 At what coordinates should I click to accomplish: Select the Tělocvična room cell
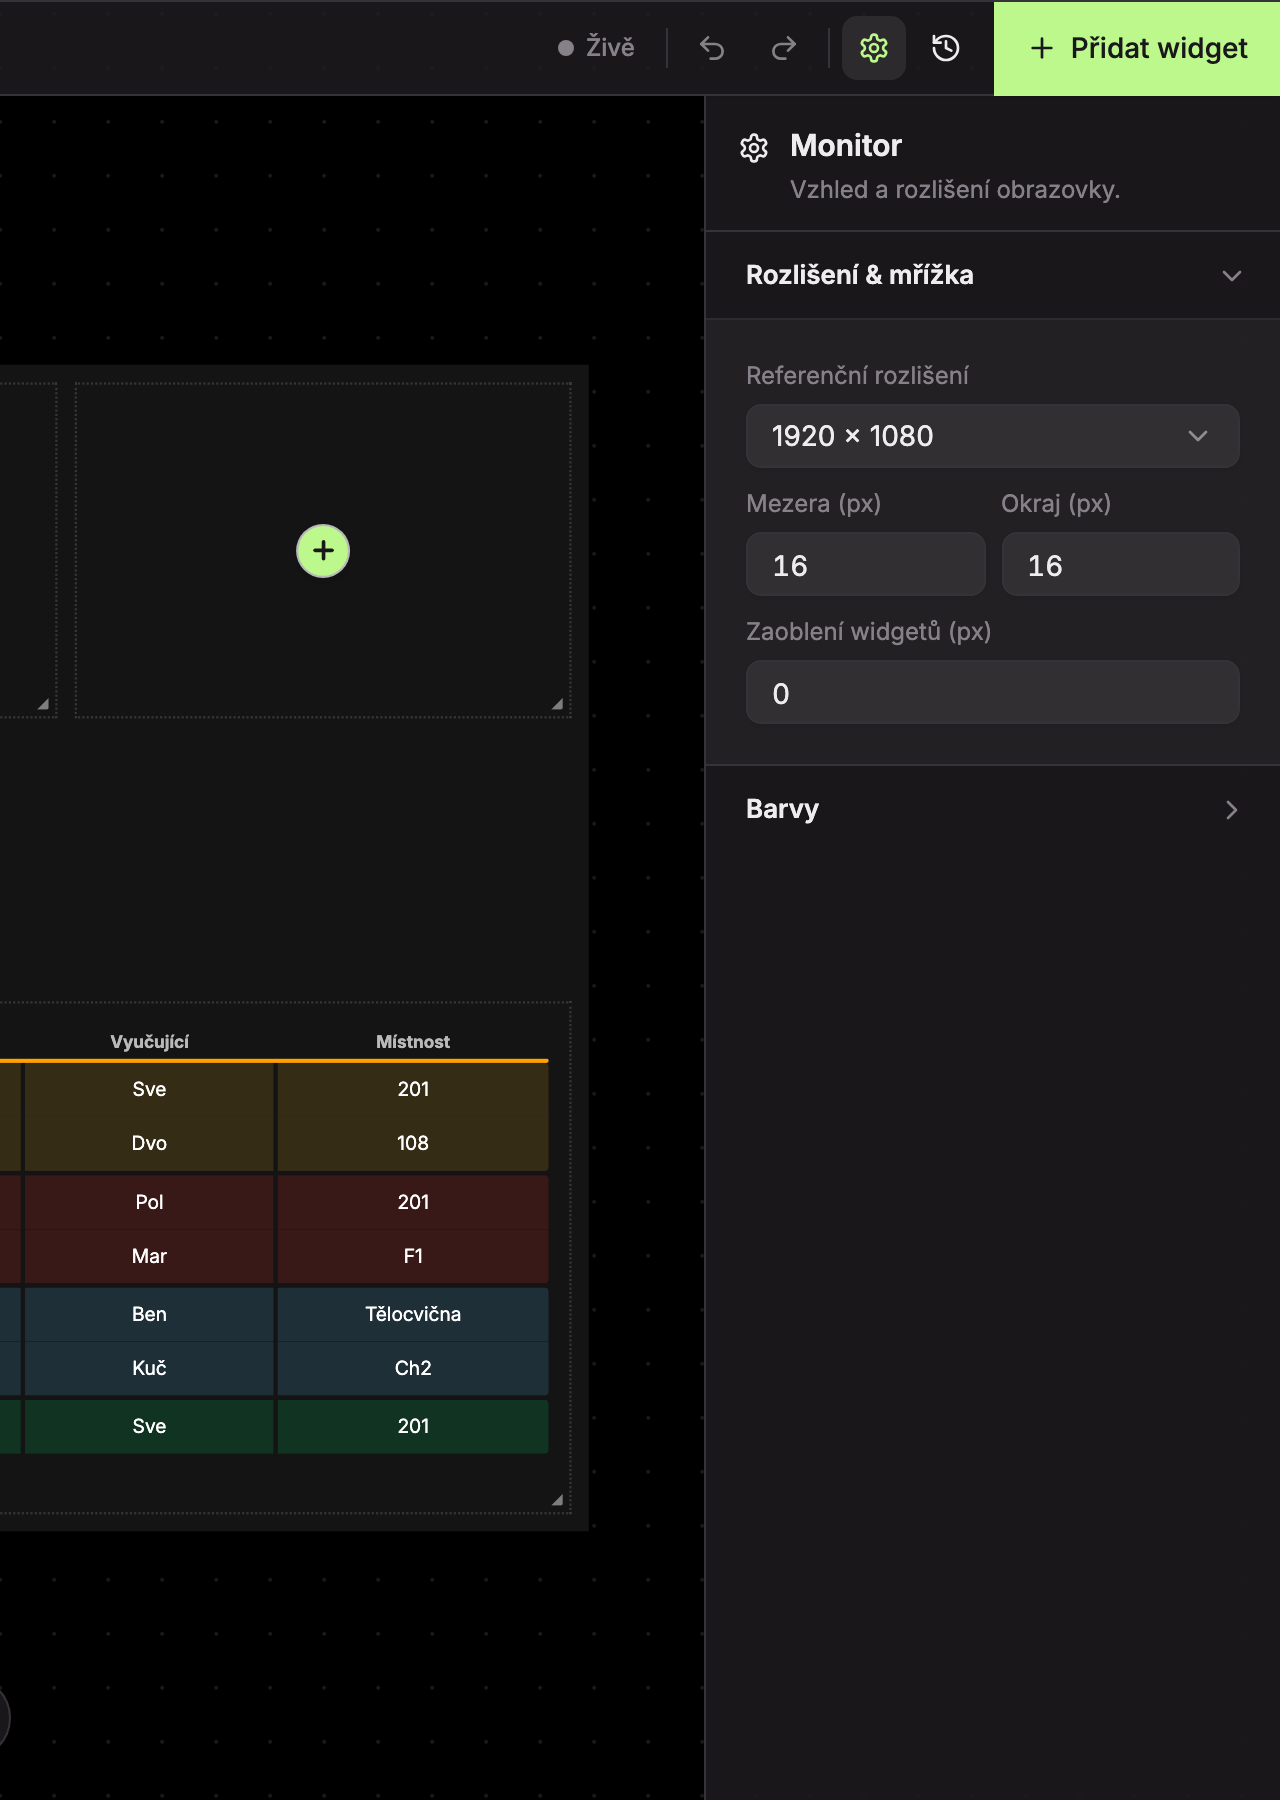point(413,1314)
